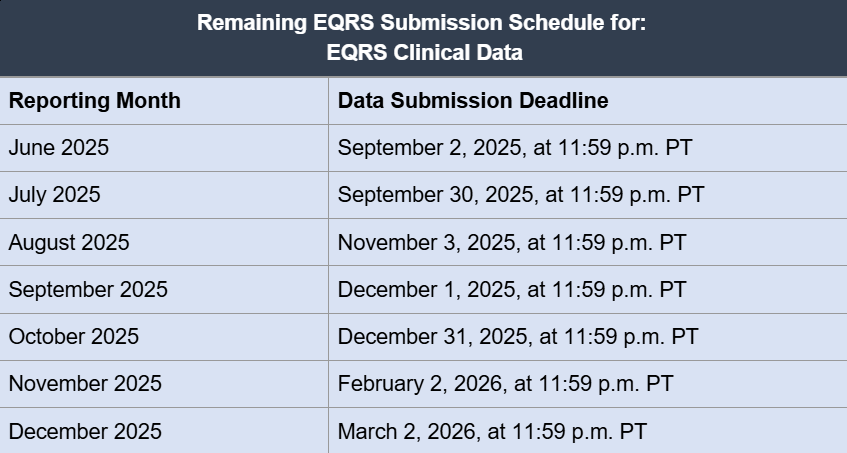Click the 'EQRS Clinical Data' heading text

(x=423, y=52)
